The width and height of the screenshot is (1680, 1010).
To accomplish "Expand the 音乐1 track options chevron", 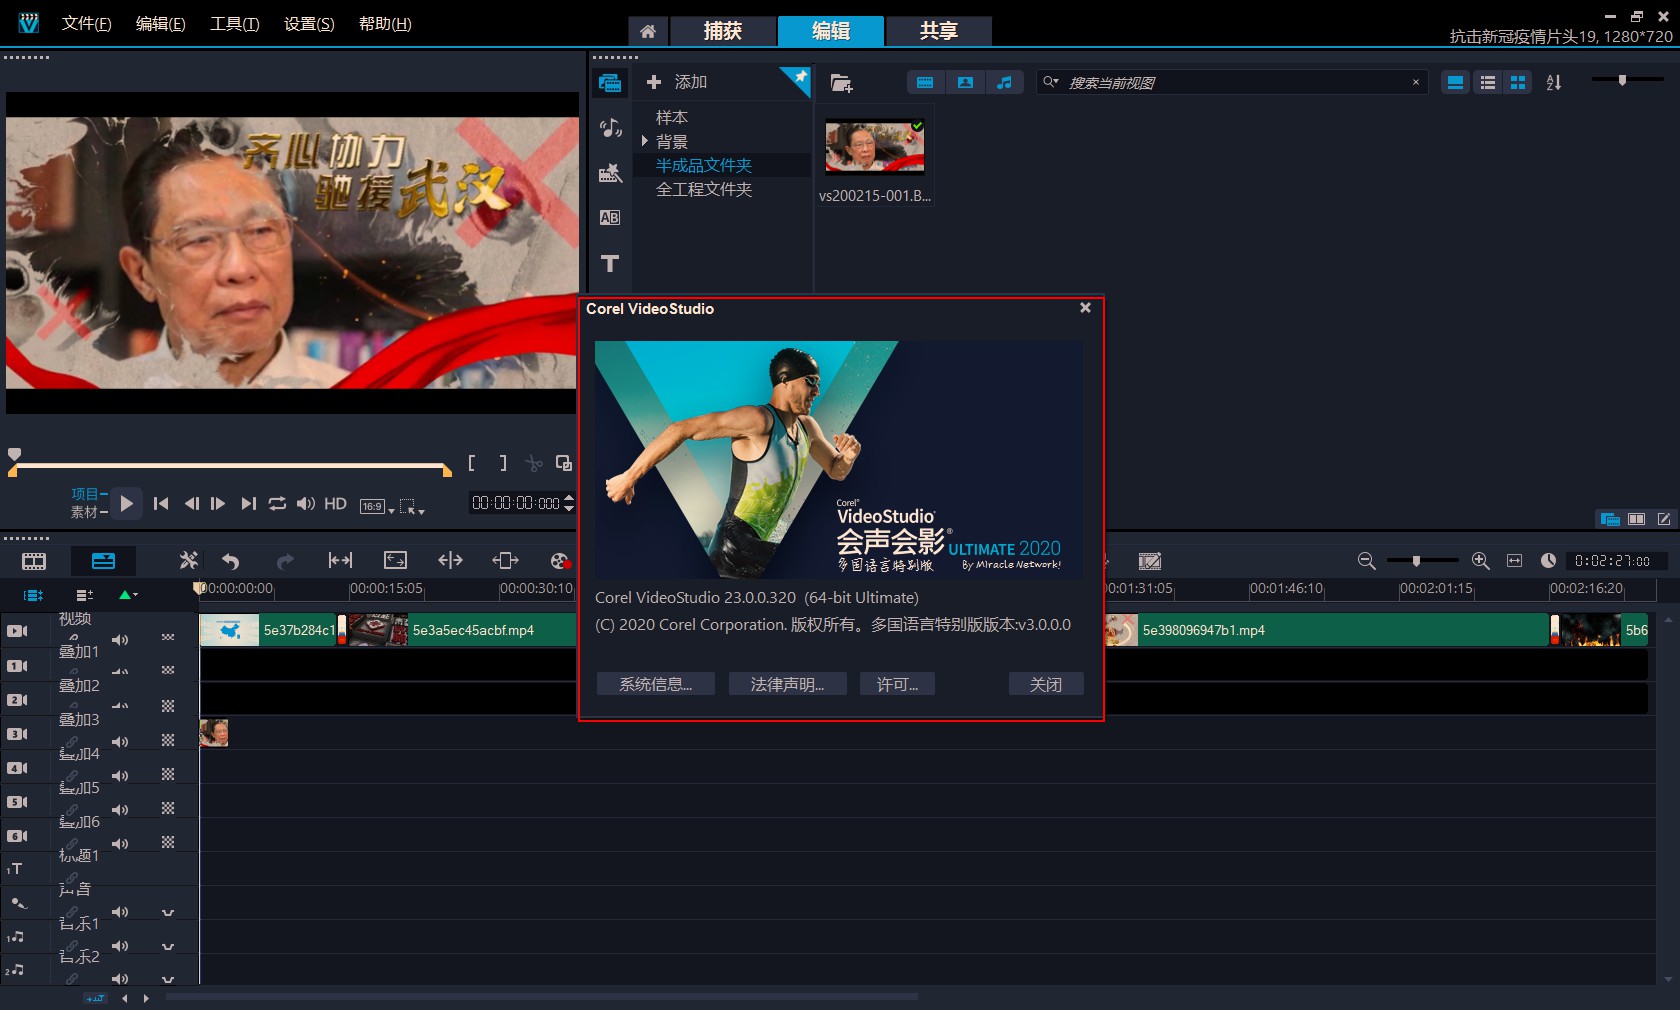I will tap(168, 947).
